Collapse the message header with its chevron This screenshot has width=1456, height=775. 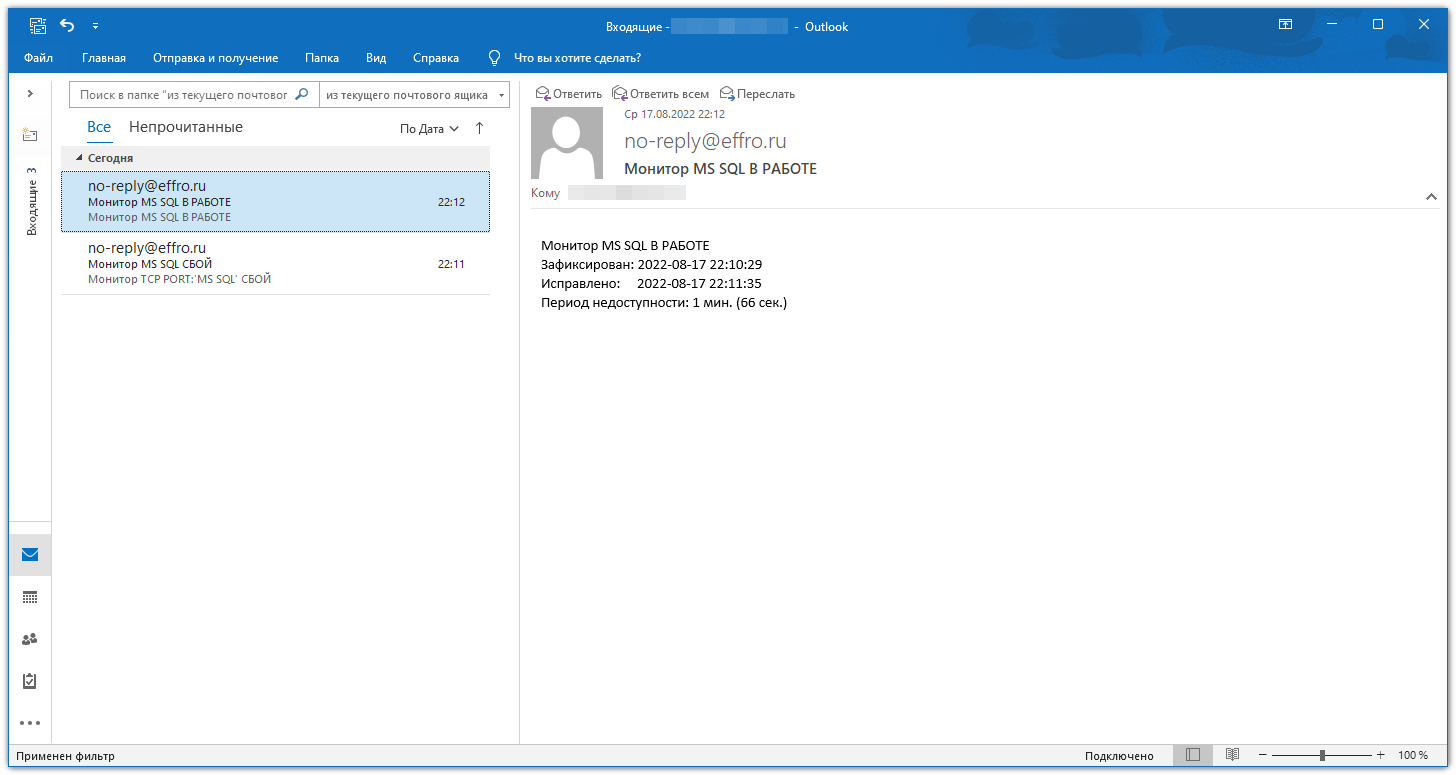(x=1433, y=197)
